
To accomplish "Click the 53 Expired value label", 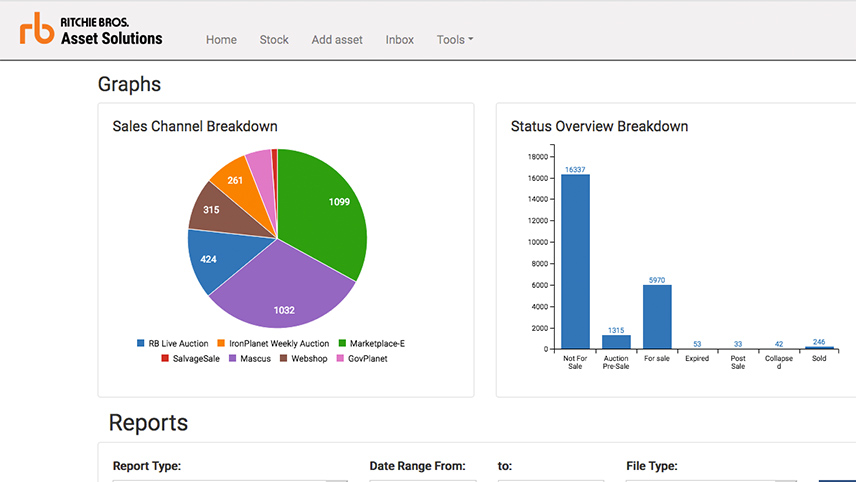I will [x=697, y=344].
